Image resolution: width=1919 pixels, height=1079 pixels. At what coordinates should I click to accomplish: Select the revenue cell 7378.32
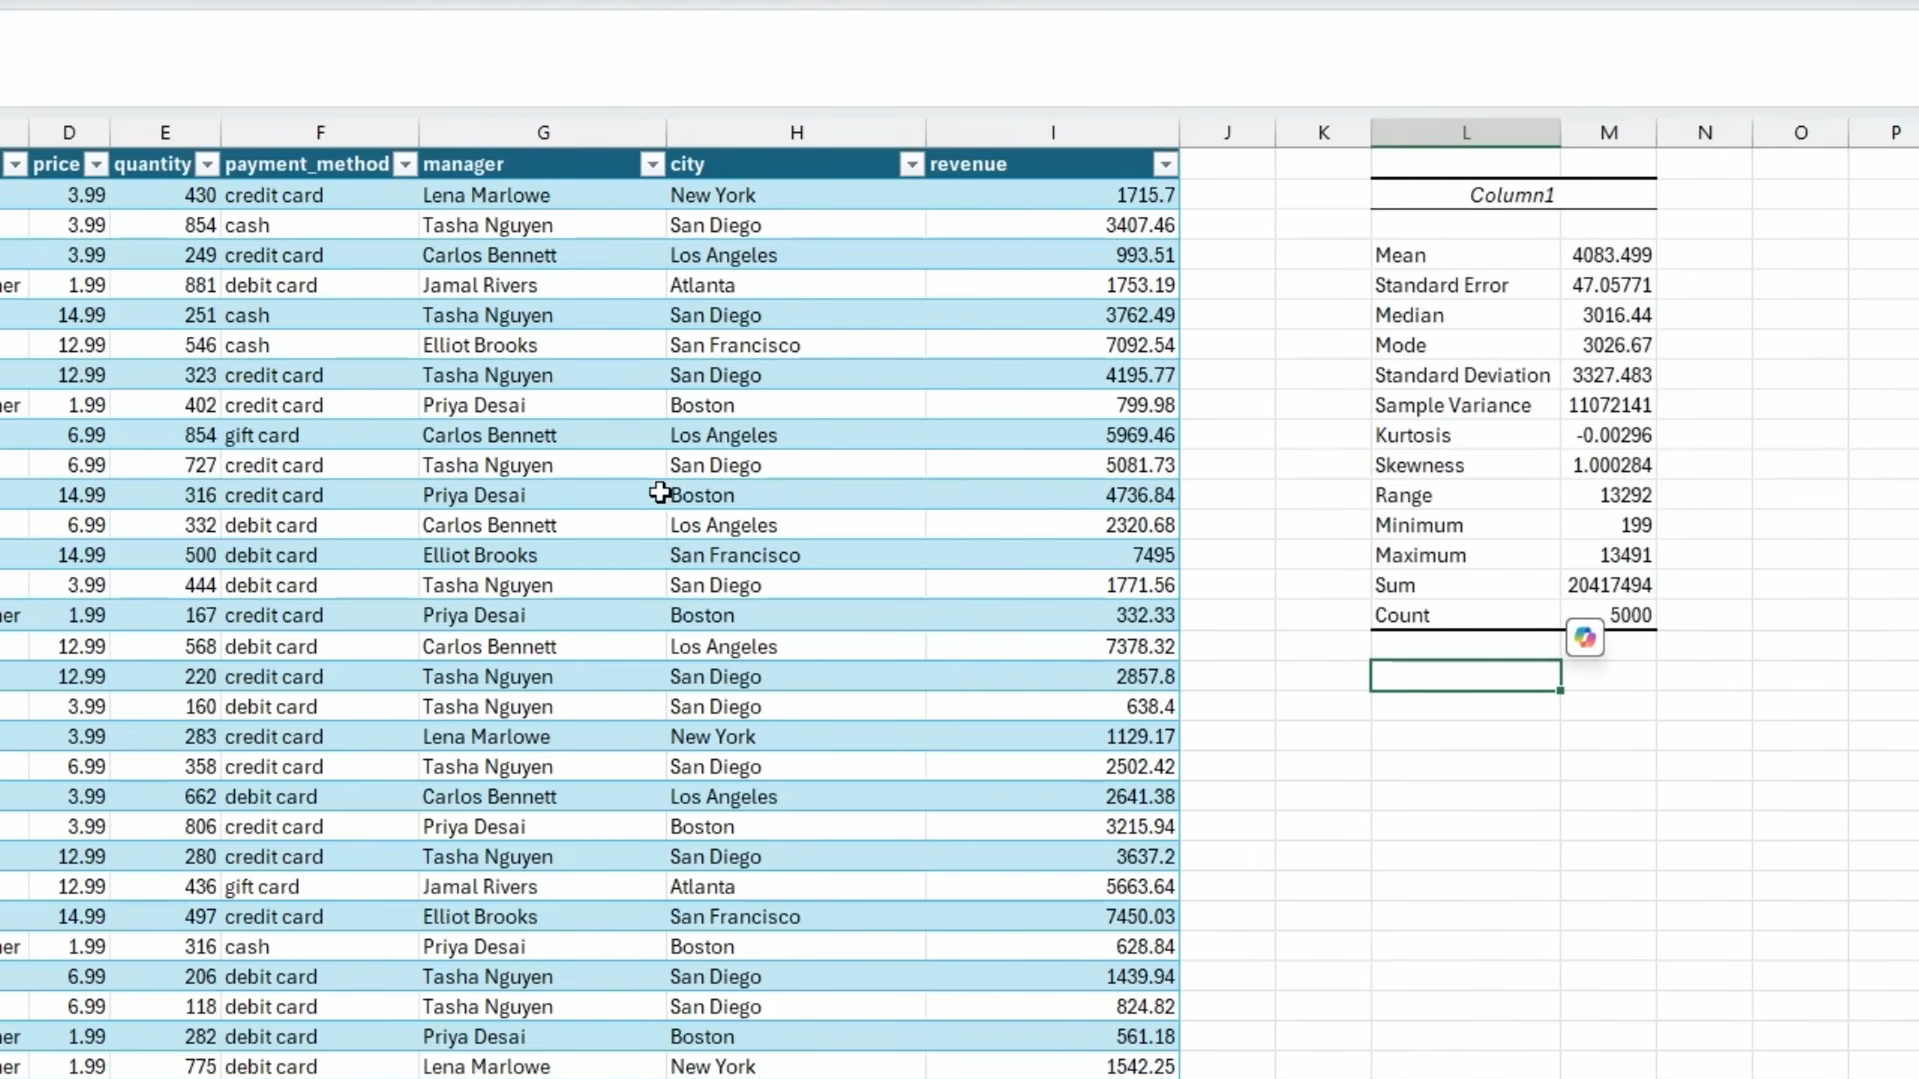click(1053, 646)
